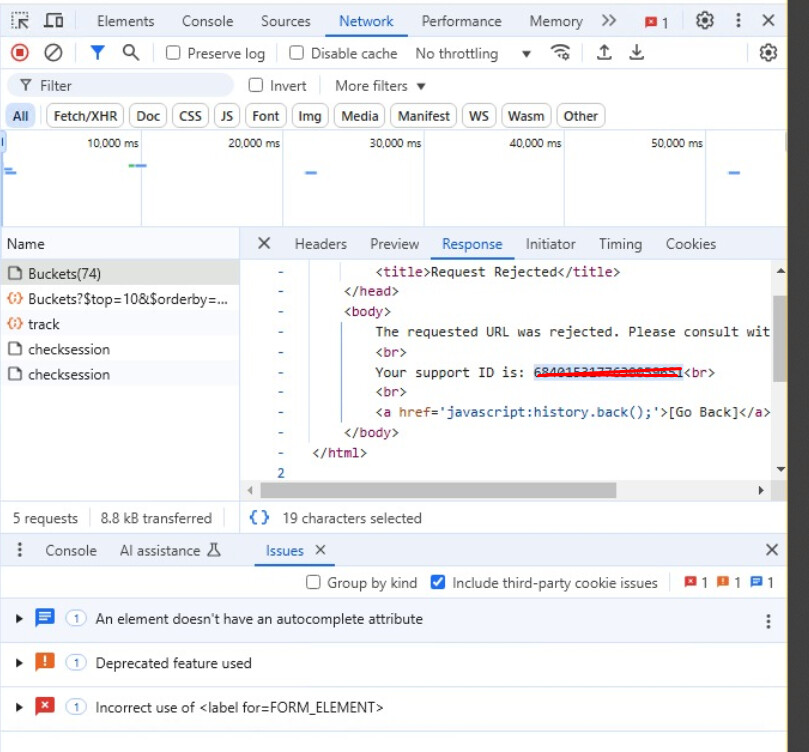Uncheck Include third-party cookie issues
Viewport: 809px width, 752px height.
point(438,582)
